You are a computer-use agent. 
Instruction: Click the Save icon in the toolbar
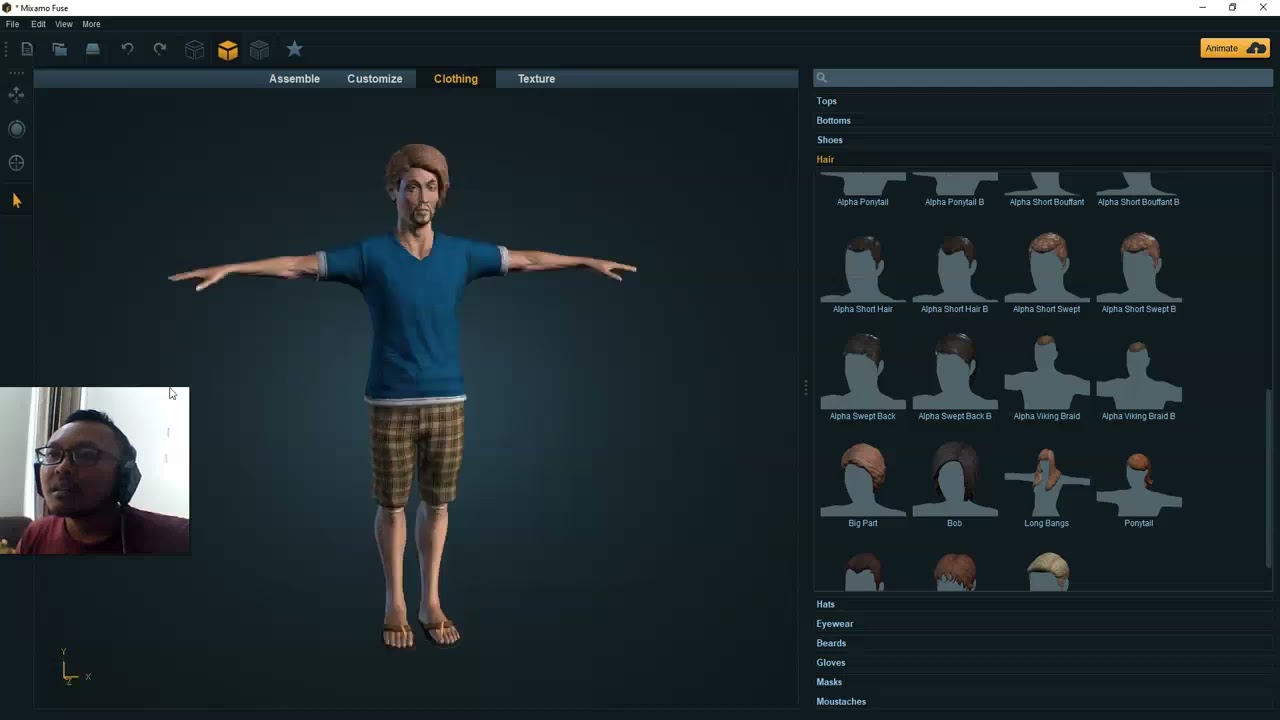[x=93, y=49]
